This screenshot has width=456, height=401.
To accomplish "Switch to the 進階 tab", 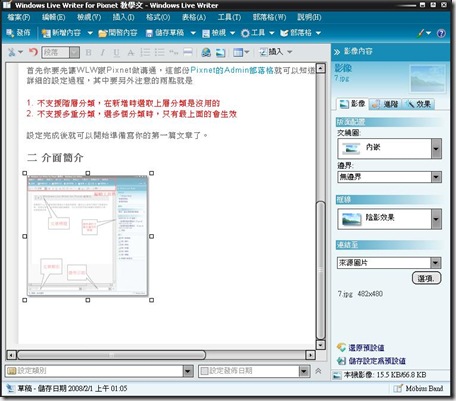I will tap(385, 104).
